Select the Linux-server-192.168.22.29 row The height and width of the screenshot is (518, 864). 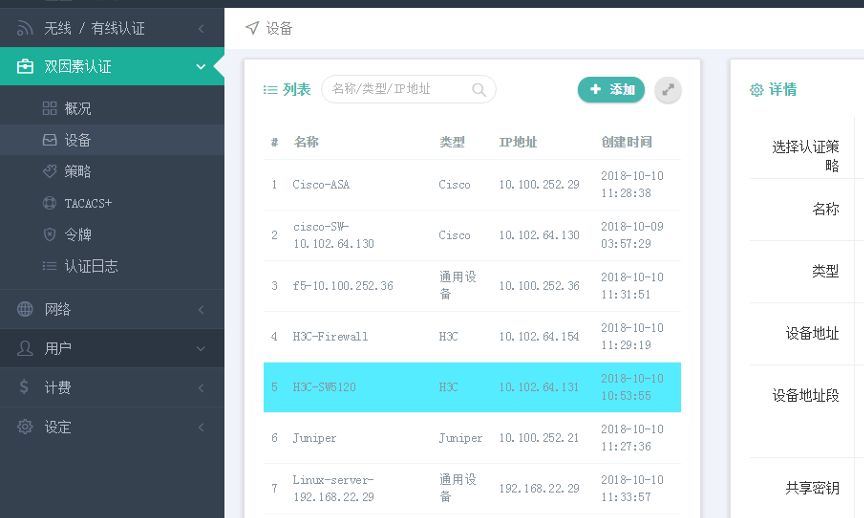[x=472, y=489]
